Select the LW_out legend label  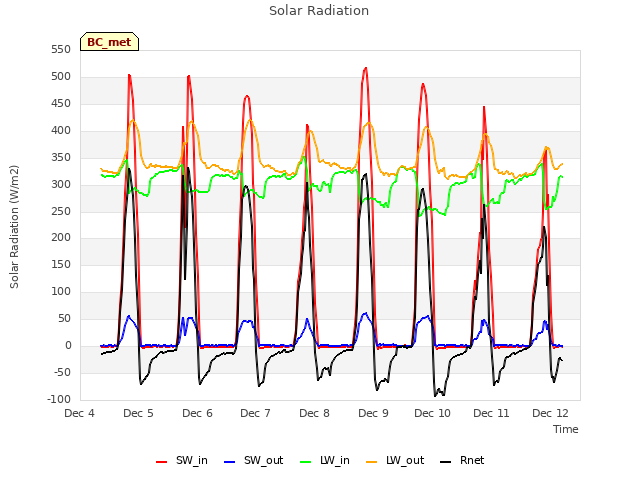pos(405,460)
